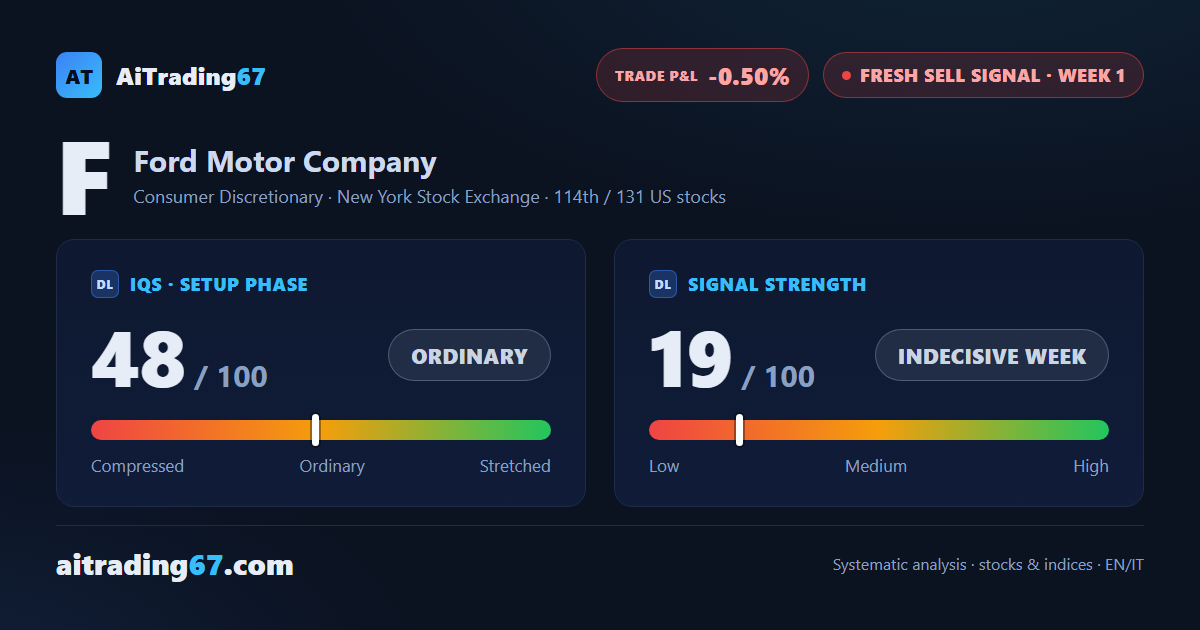Click the Stretched label under IQS bar

(x=515, y=466)
